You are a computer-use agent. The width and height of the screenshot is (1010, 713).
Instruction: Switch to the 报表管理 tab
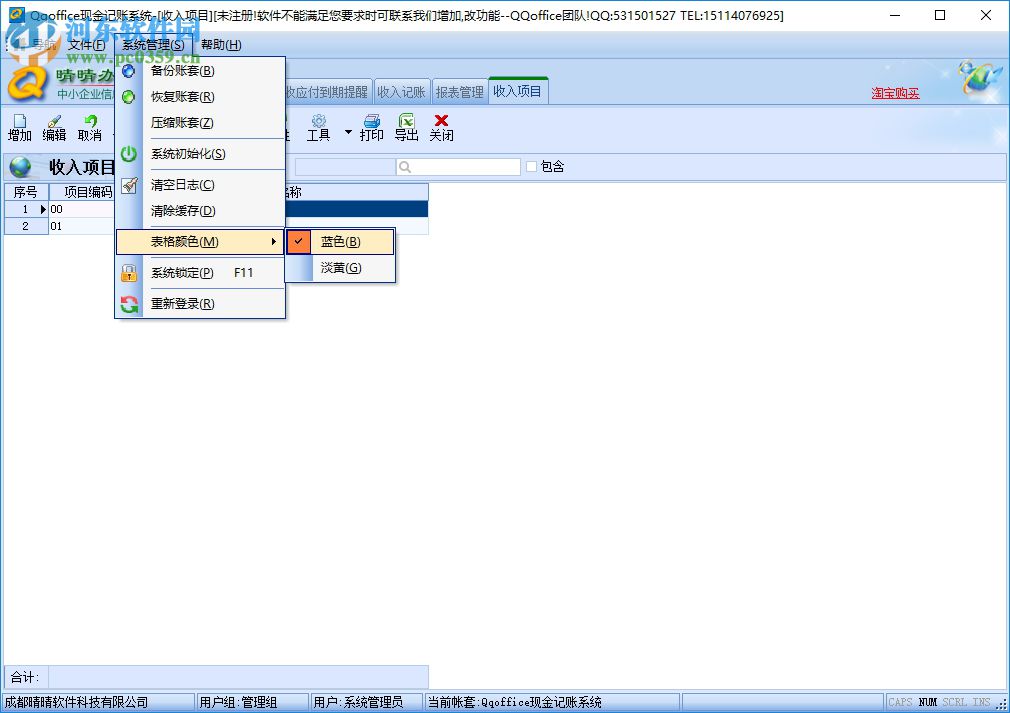pyautogui.click(x=459, y=89)
